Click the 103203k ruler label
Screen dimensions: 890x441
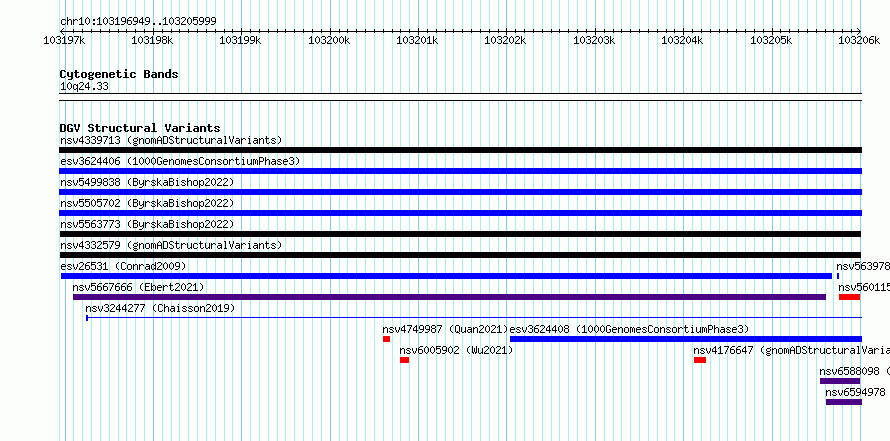coord(594,40)
